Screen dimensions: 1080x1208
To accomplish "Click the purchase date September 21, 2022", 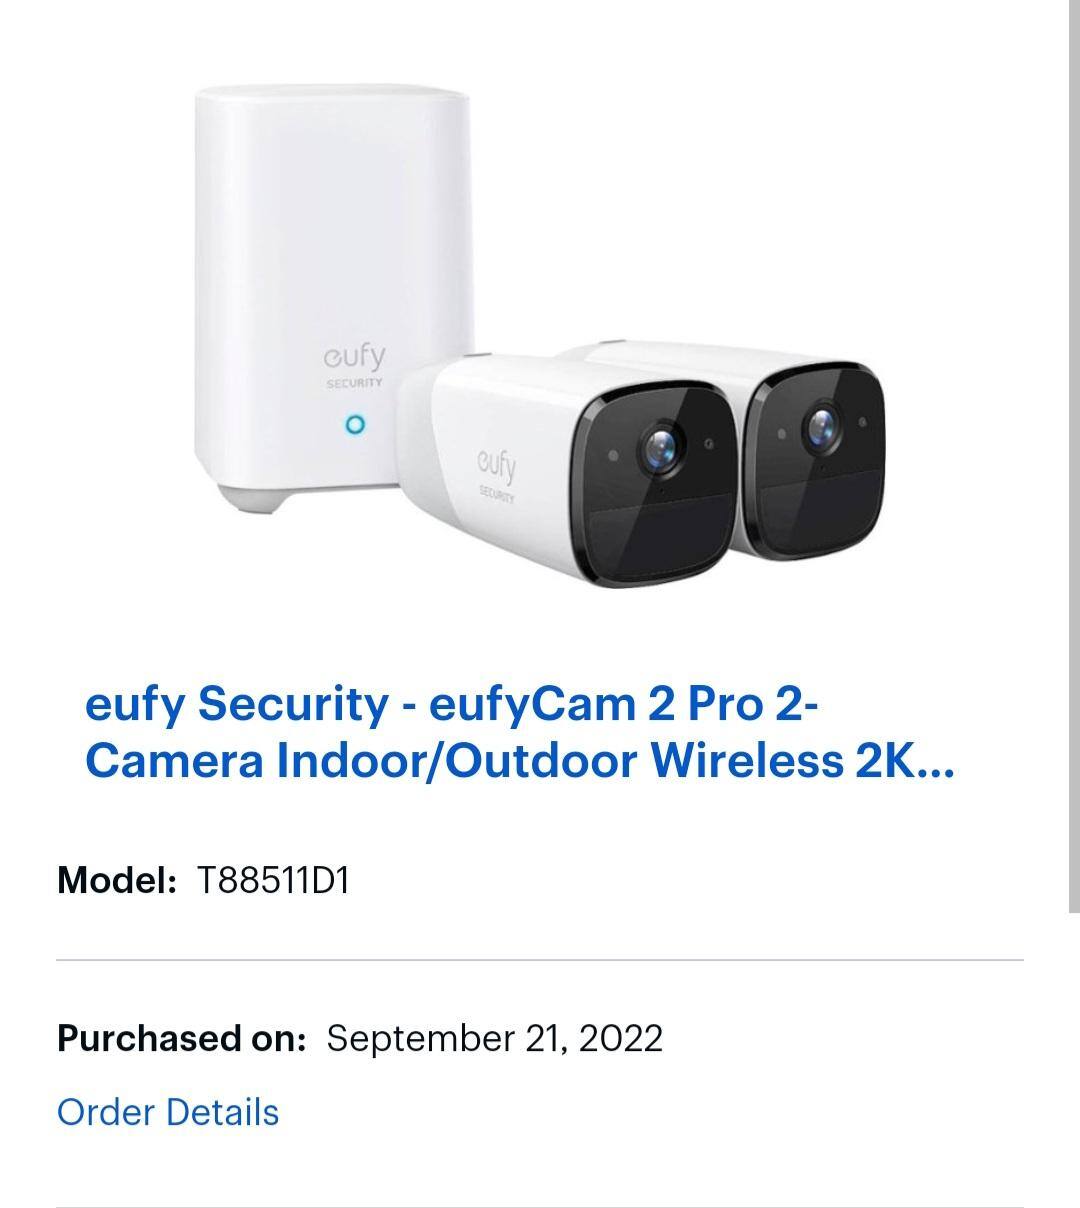I will (x=494, y=1038).
